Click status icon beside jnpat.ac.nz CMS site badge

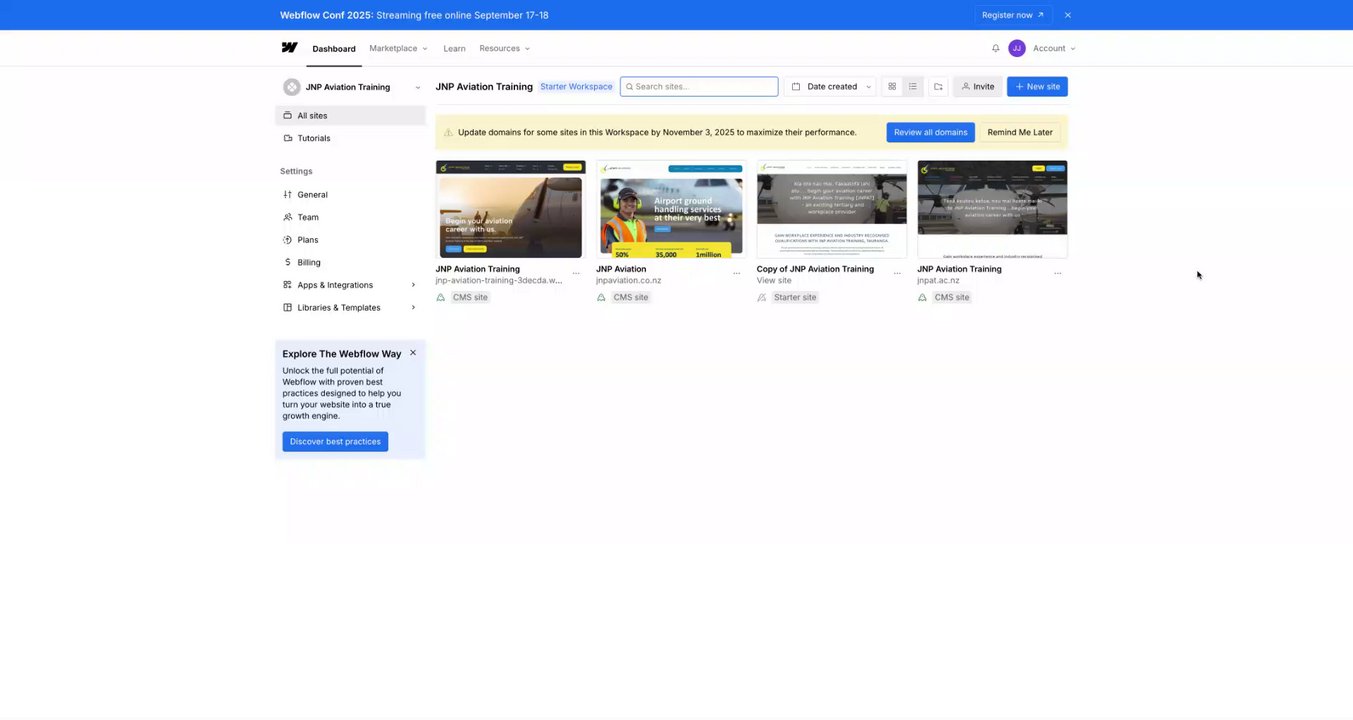(x=922, y=297)
